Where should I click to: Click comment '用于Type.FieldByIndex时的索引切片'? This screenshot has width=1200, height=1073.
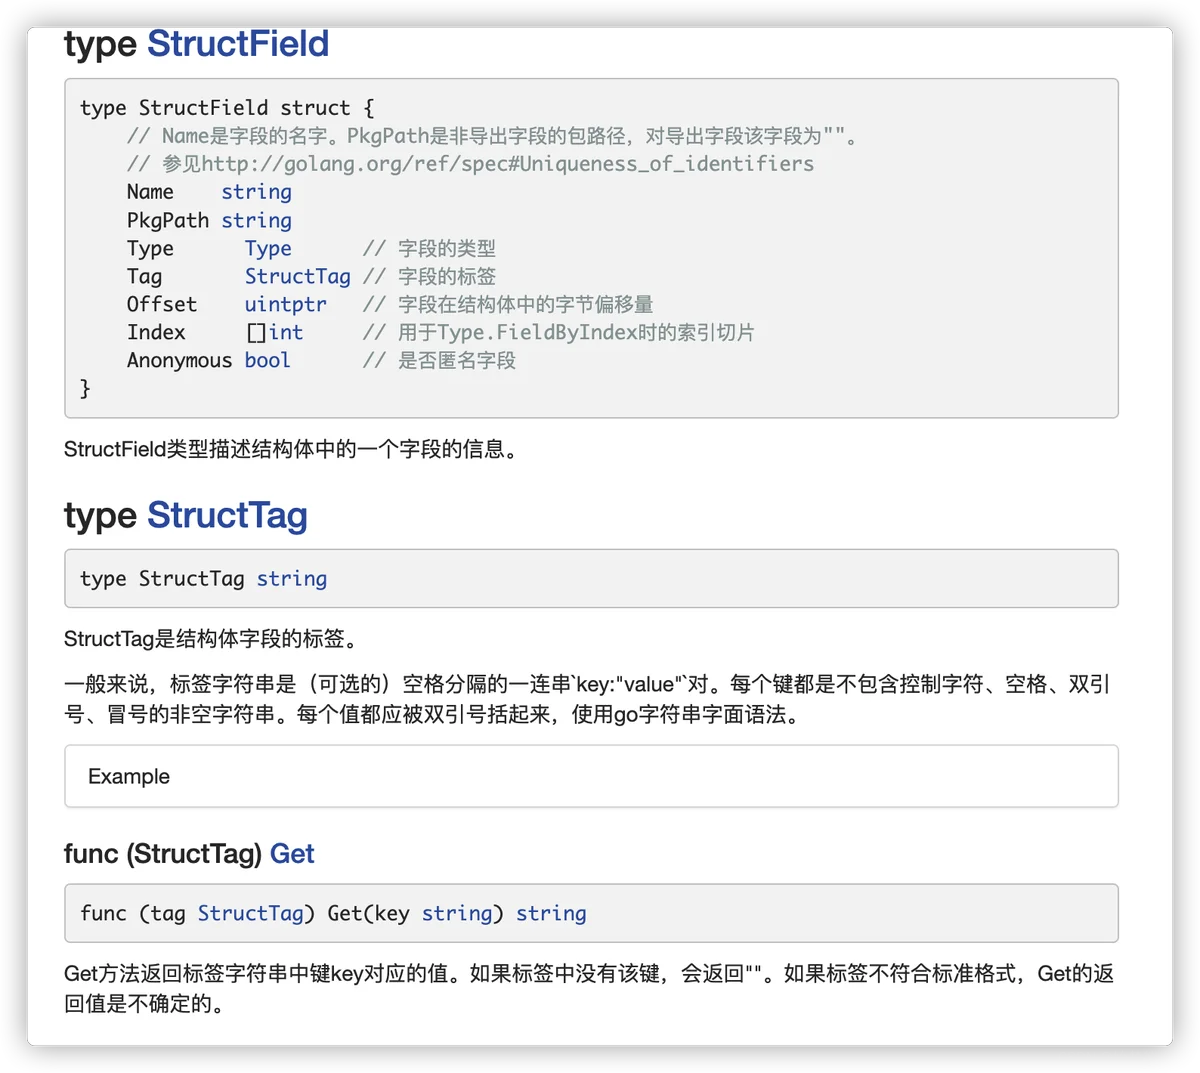click(558, 332)
